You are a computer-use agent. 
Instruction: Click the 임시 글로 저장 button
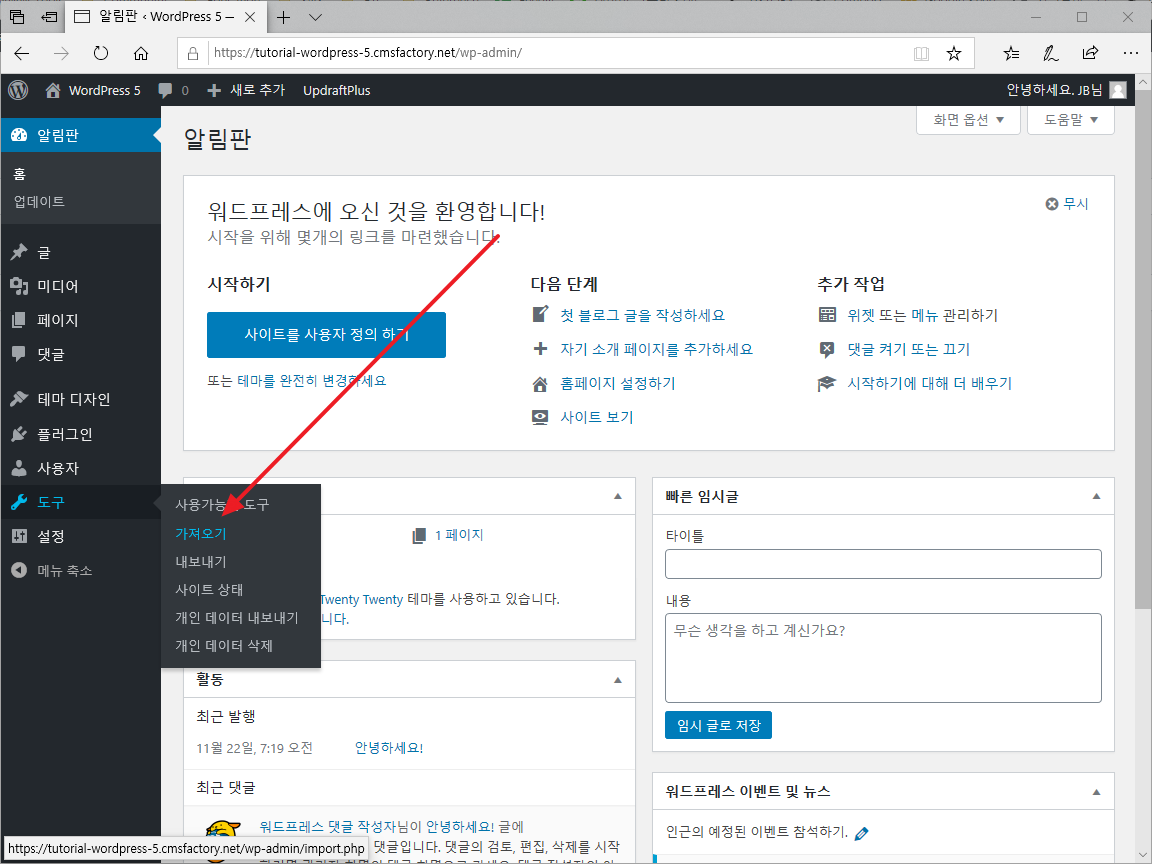pyautogui.click(x=718, y=725)
